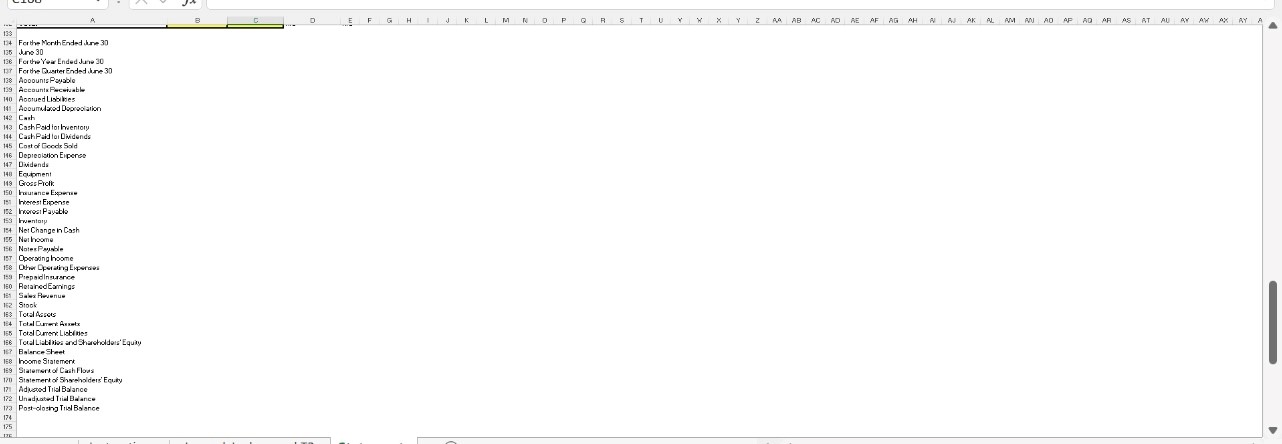Select the 'Adjusted Trial Balance' cell

[x=92, y=389]
